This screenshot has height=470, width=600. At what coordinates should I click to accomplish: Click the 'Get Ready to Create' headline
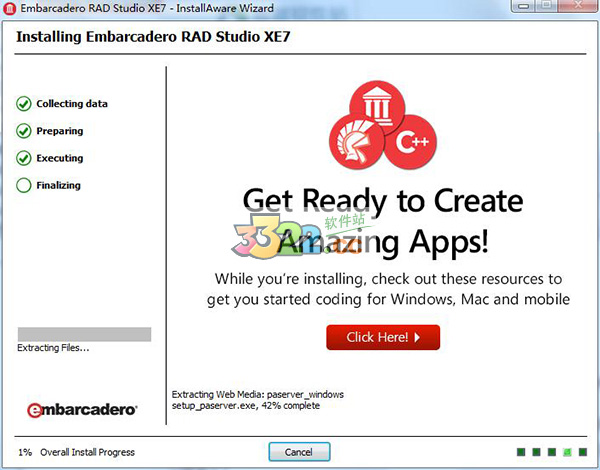click(x=383, y=202)
